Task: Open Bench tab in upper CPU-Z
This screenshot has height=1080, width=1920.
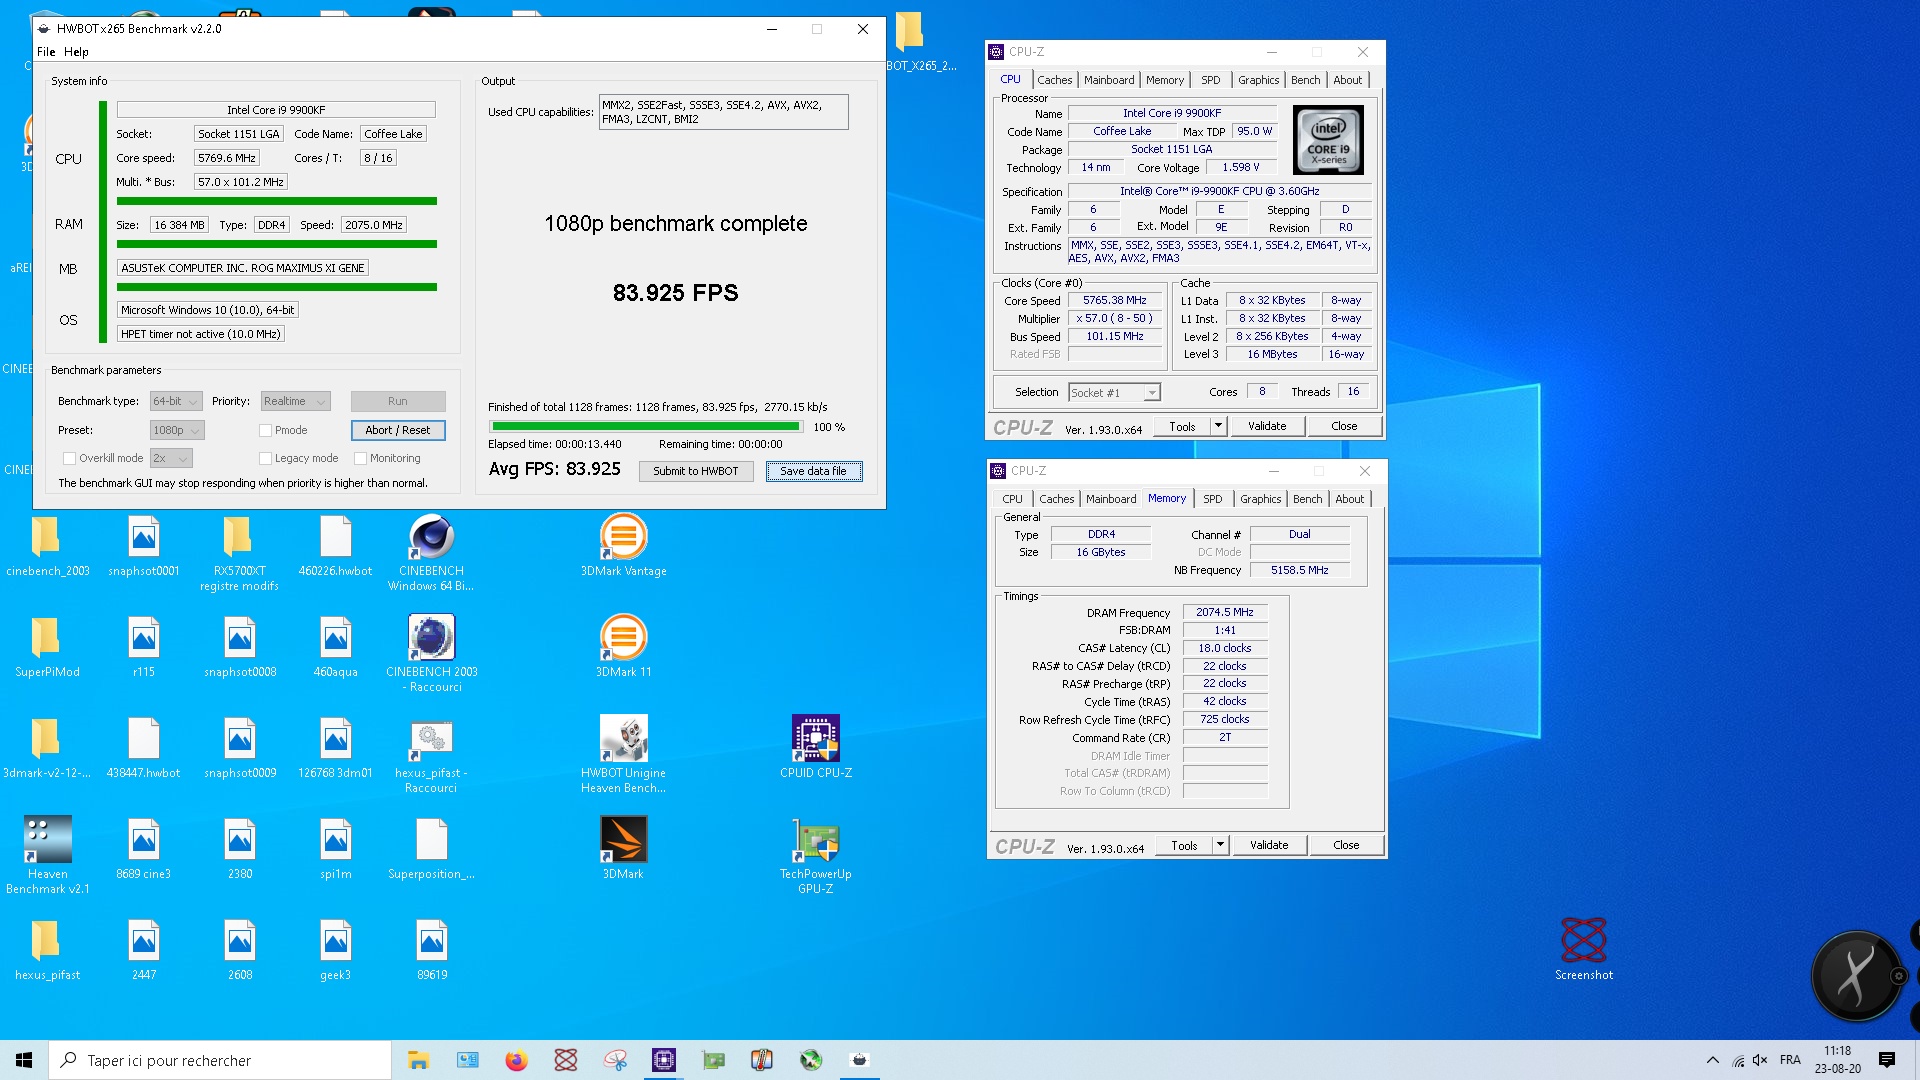Action: [x=1305, y=80]
